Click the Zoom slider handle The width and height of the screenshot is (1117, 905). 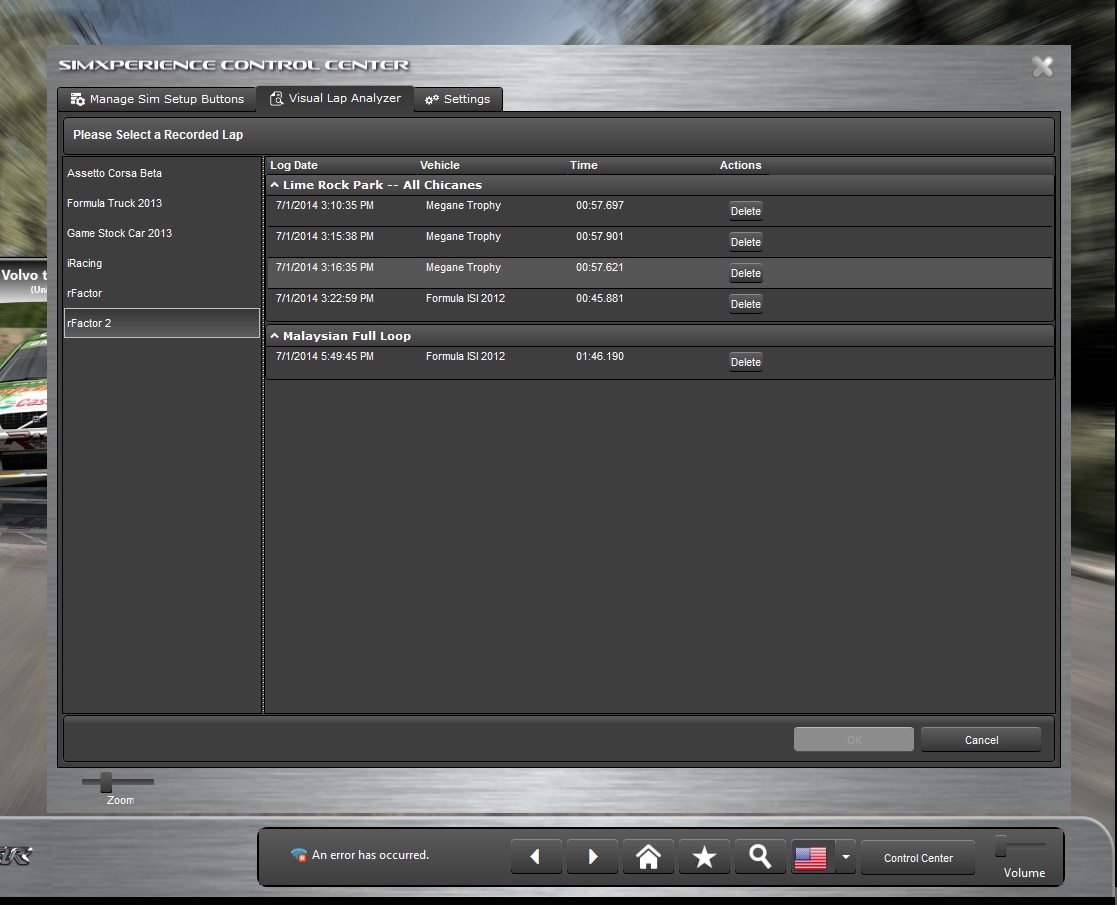click(x=106, y=782)
